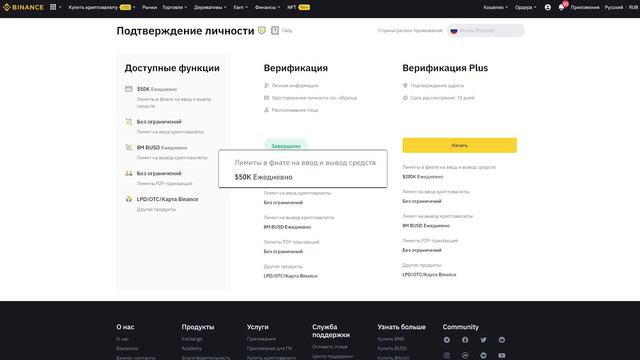Open the Рынки menu item
The image size is (640, 360).
149,7
